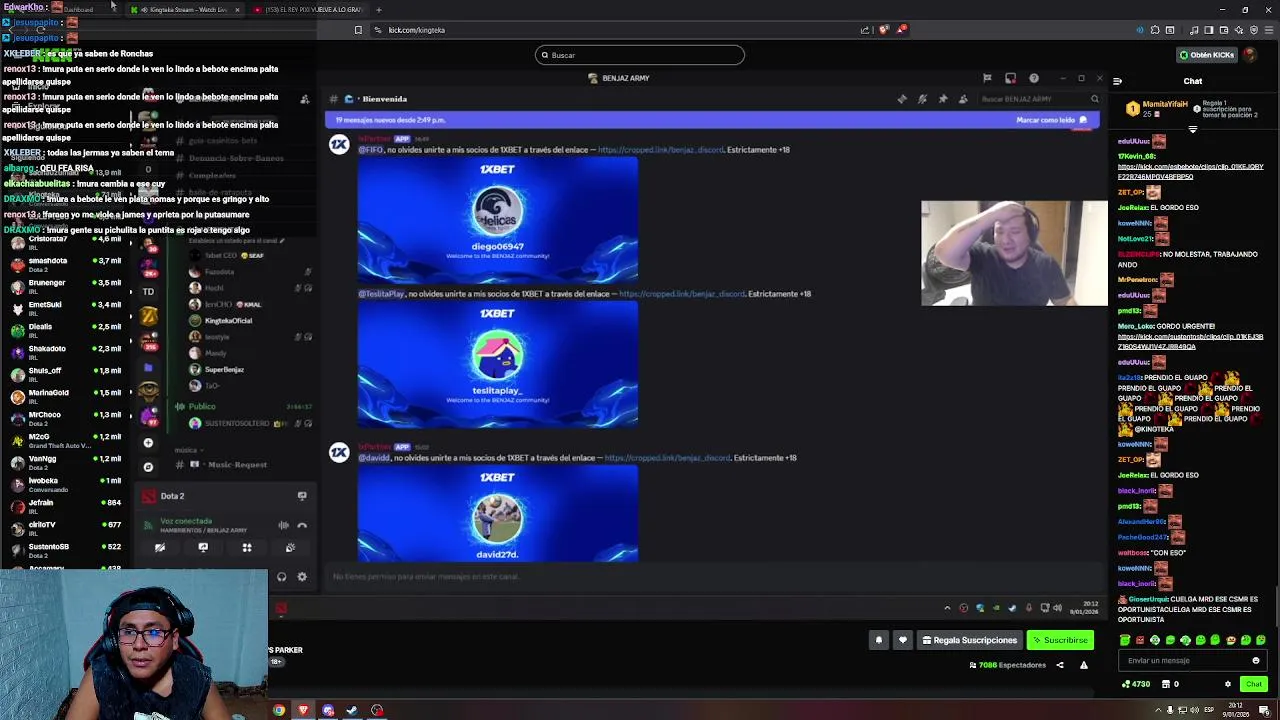
Task: Bookmark this page icon in address bar
Action: click(x=358, y=30)
